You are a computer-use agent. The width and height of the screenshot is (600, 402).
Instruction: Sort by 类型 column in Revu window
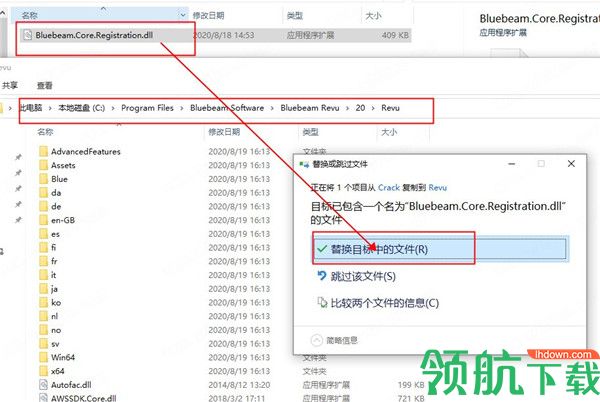click(310, 132)
